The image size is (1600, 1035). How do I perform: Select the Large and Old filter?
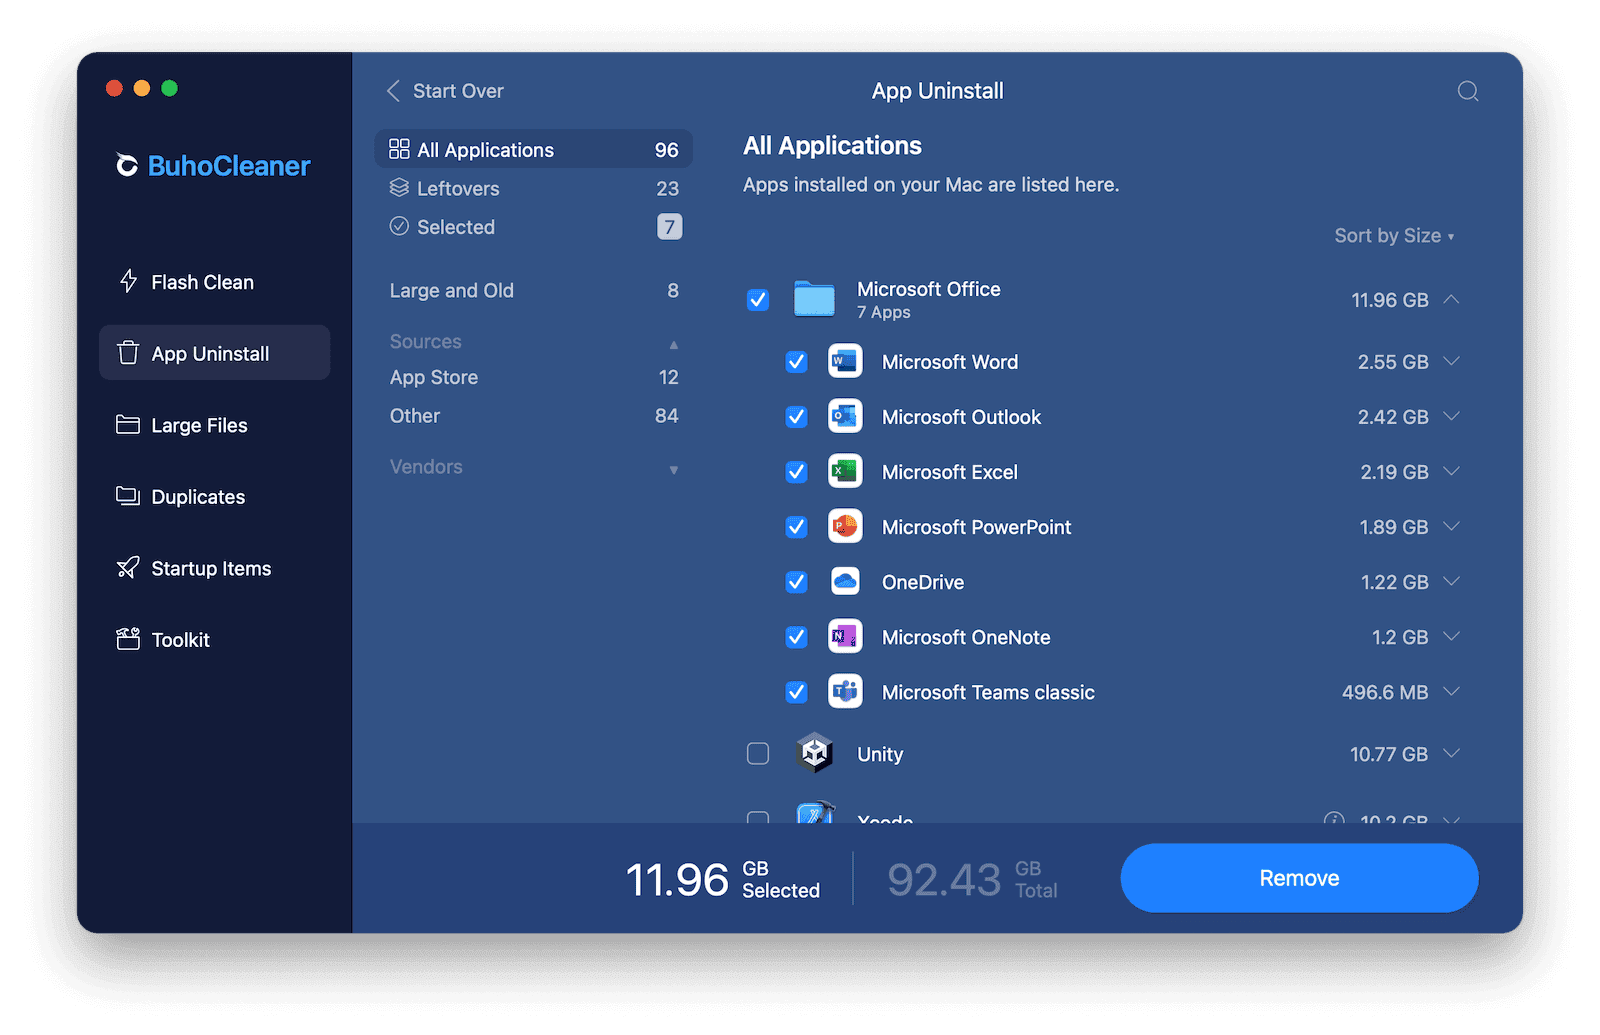tap(534, 290)
